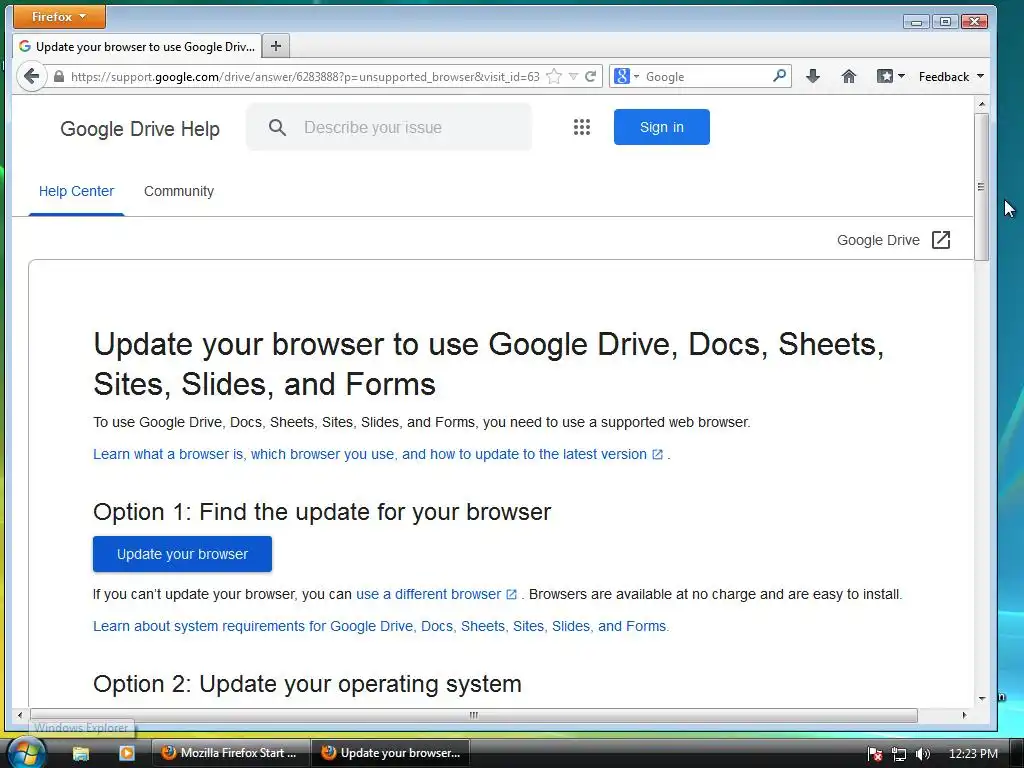The height and width of the screenshot is (768, 1024).
Task: Switch to Mozilla Firefox Start taskbar window
Action: 230,753
